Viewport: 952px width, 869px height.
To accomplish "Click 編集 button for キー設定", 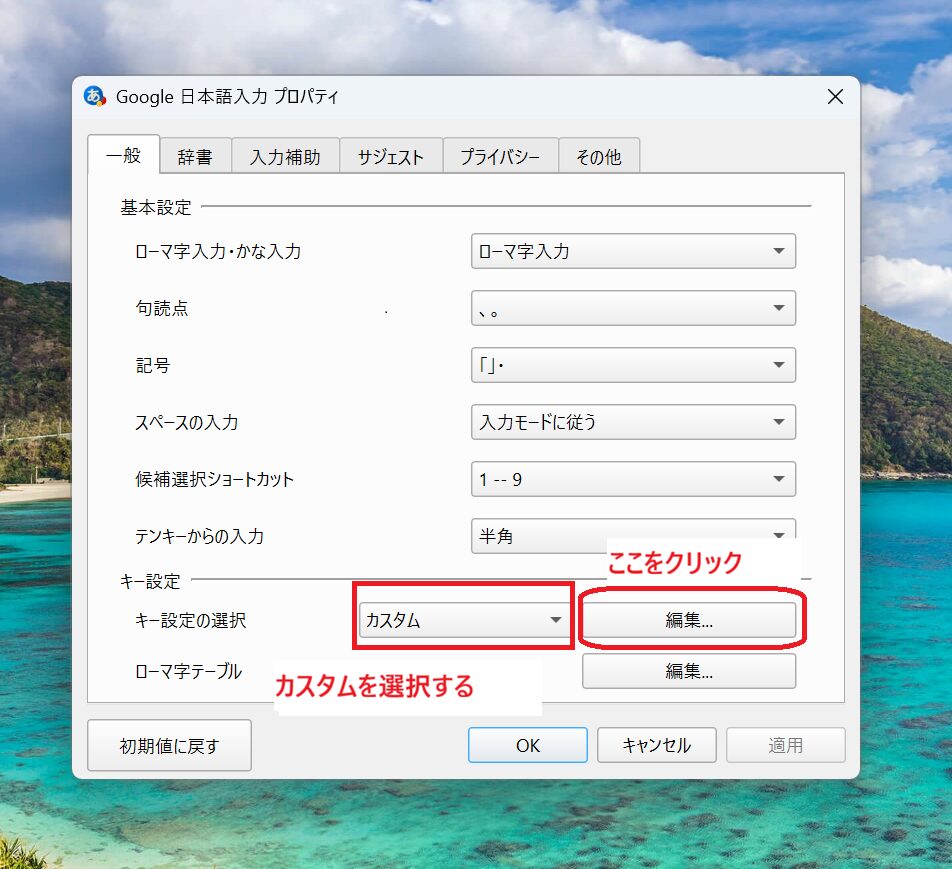I will coord(689,620).
